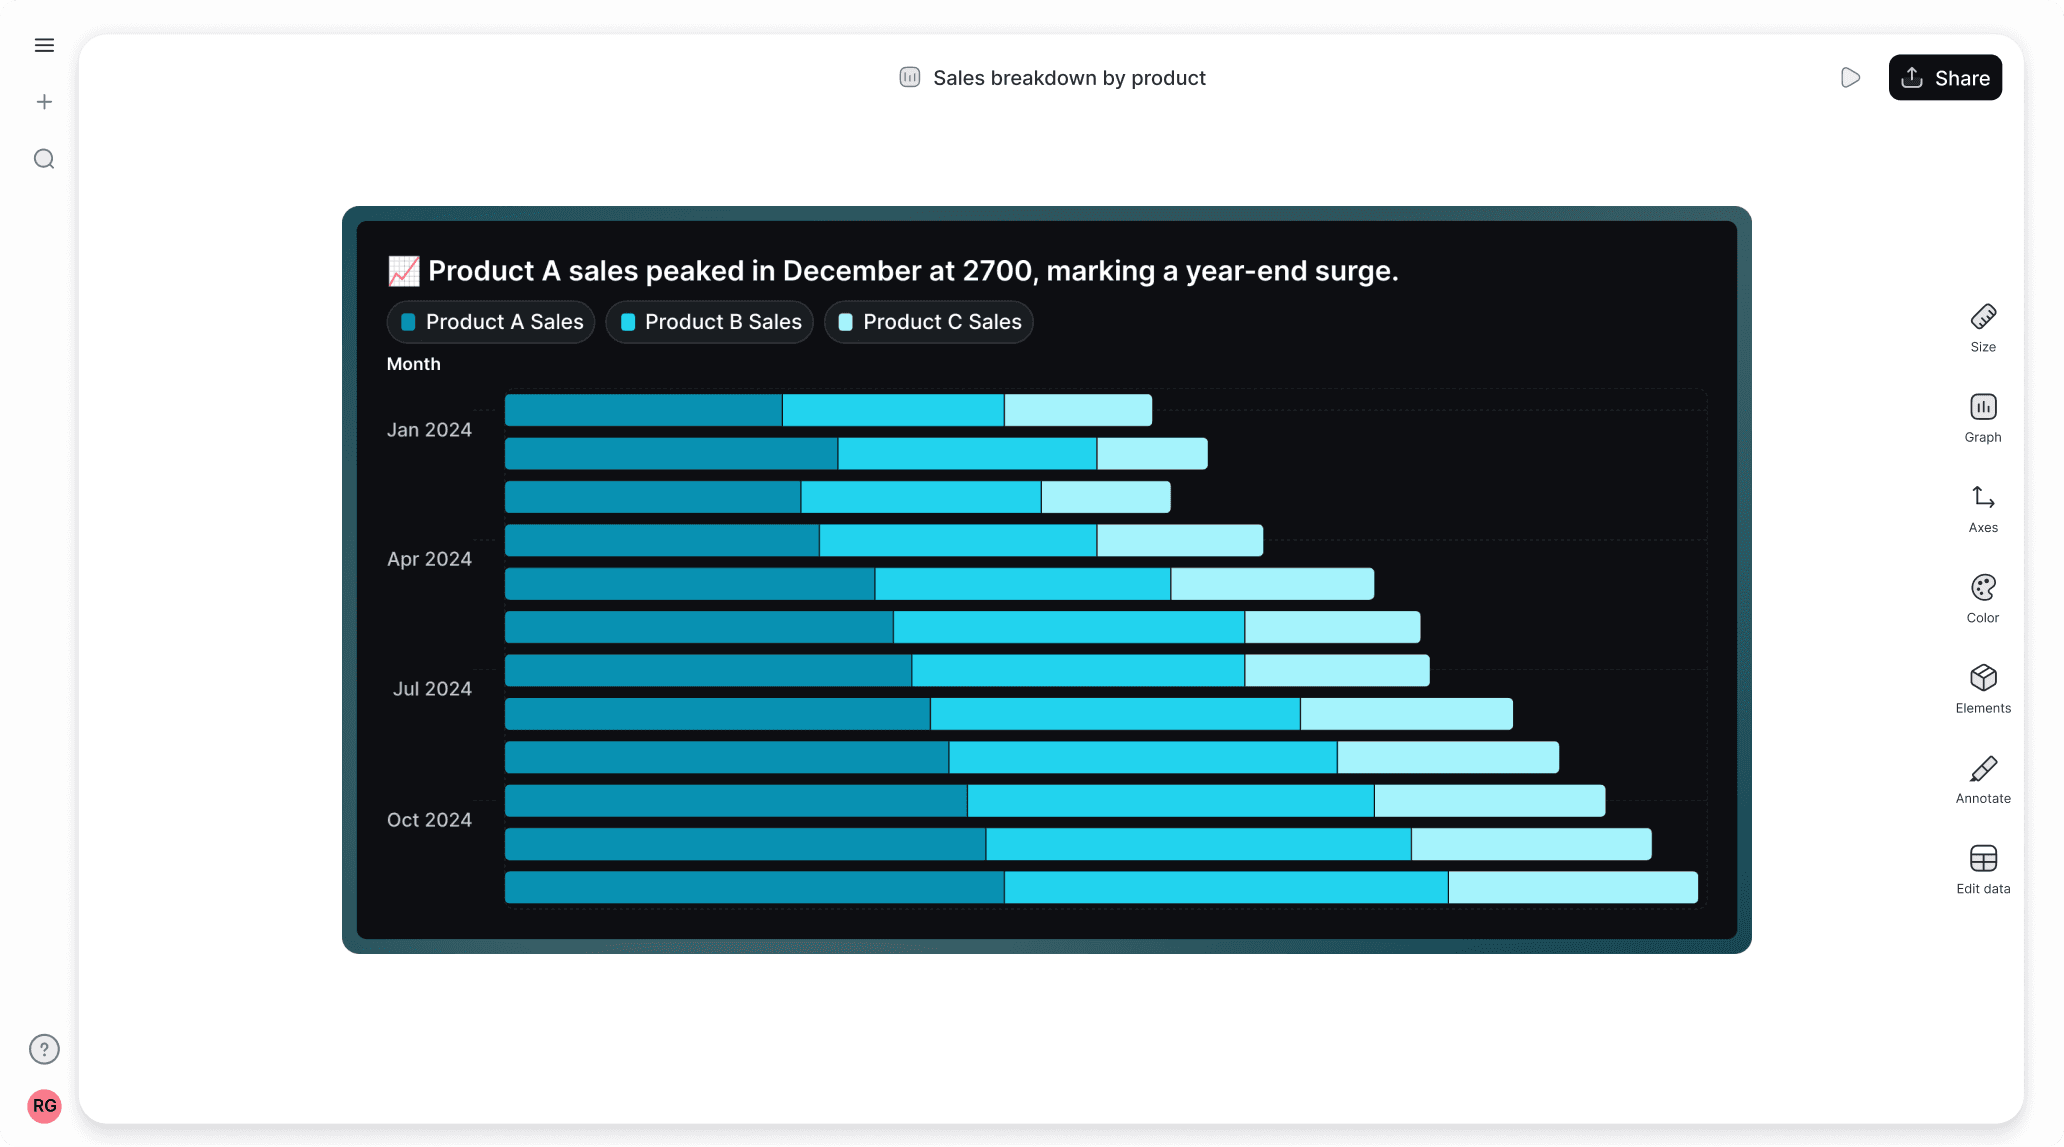Viewport: 2064px width, 1147px height.
Task: Open the hamburger navigation menu
Action: click(x=44, y=45)
